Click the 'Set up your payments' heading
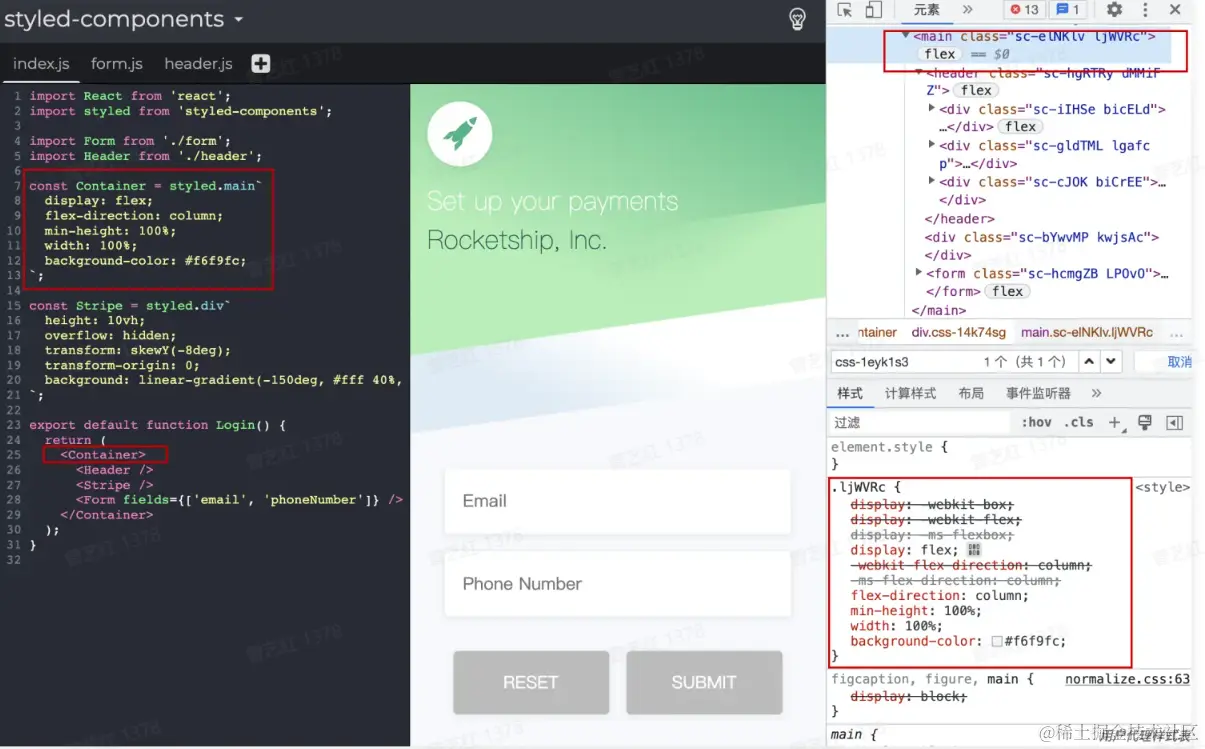1205x749 pixels. (552, 201)
